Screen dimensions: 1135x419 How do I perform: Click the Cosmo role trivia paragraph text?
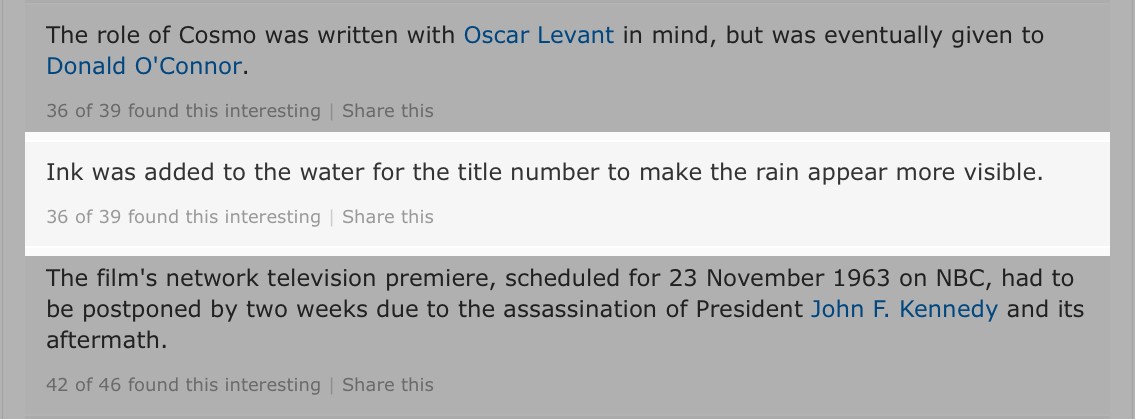tap(544, 50)
